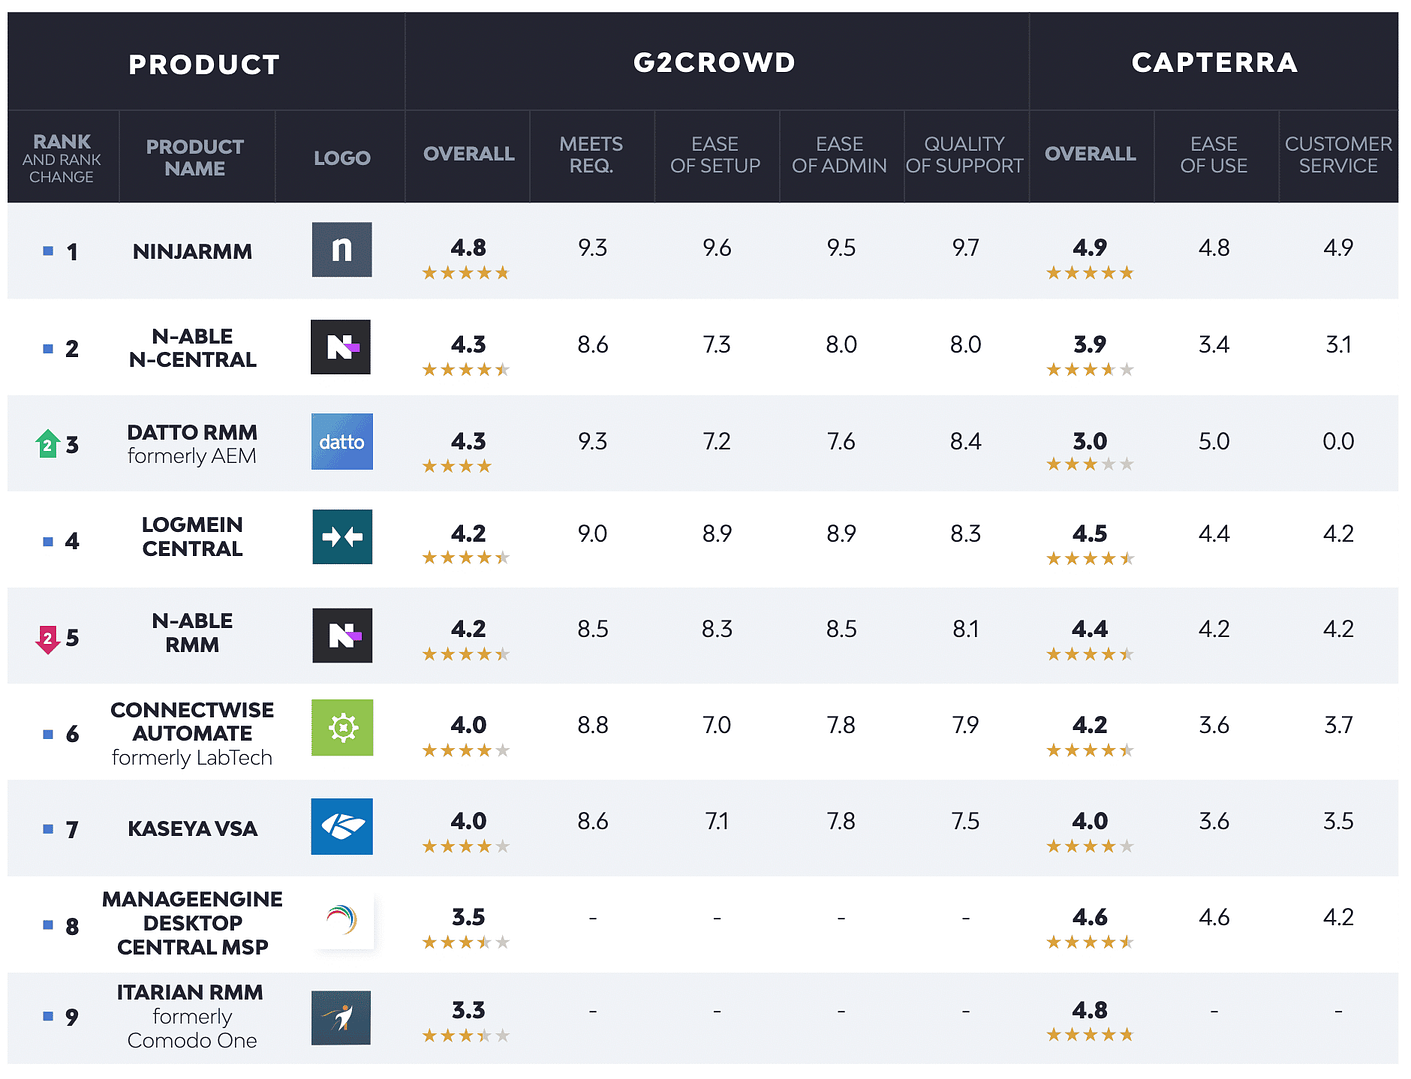1411x1079 pixels.
Task: Click the blue no-change marker beside rank 4
Action: (48, 541)
